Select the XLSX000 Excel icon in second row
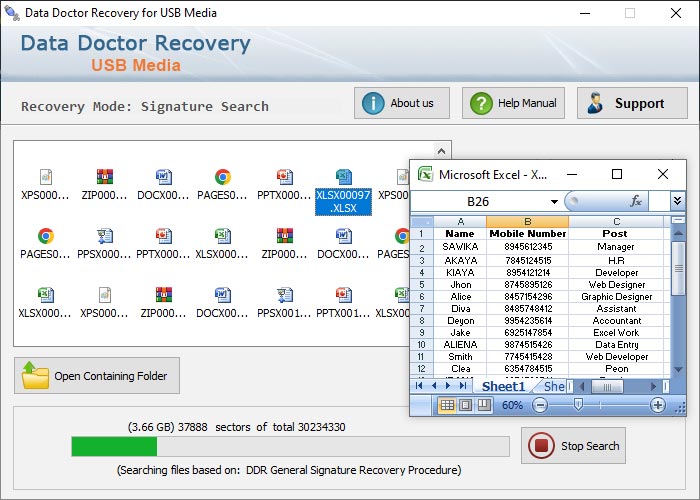Viewport: 700px width, 500px height. (222, 236)
